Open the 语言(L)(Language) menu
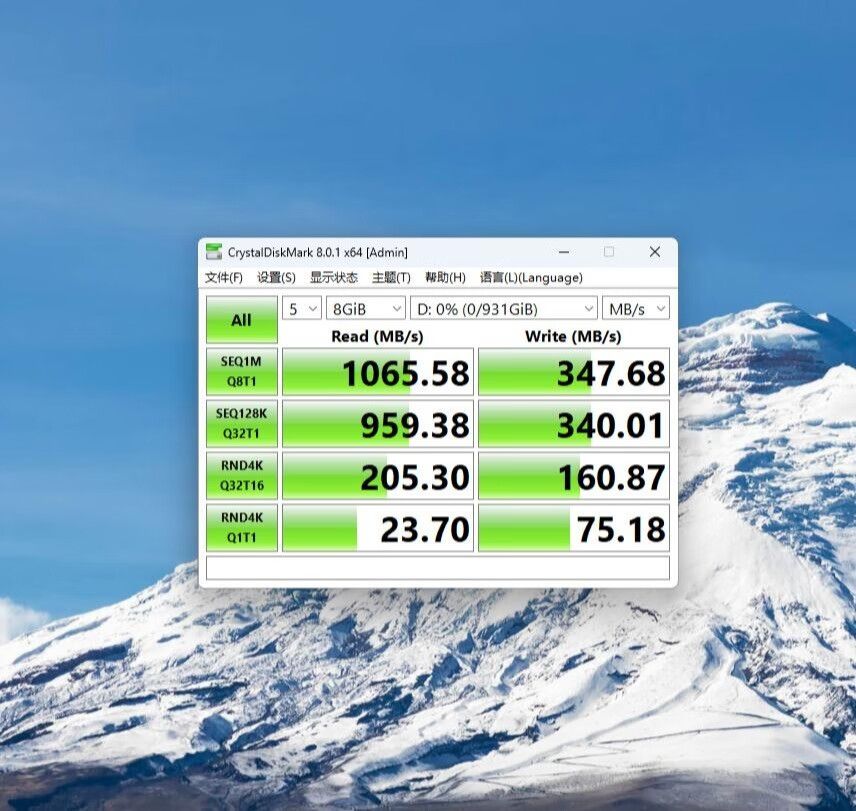This screenshot has height=811, width=856. (531, 277)
